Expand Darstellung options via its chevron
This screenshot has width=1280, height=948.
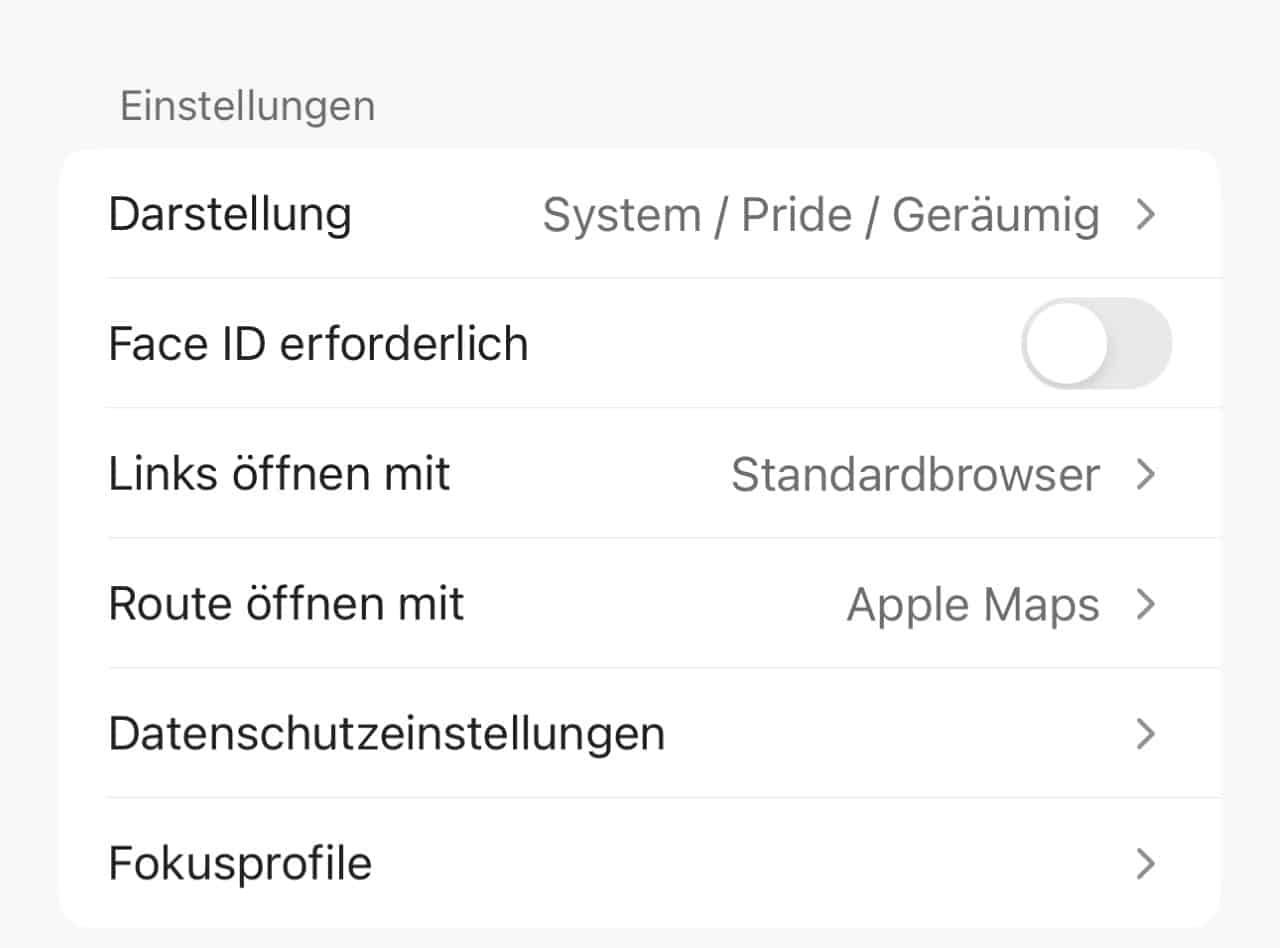(1146, 215)
